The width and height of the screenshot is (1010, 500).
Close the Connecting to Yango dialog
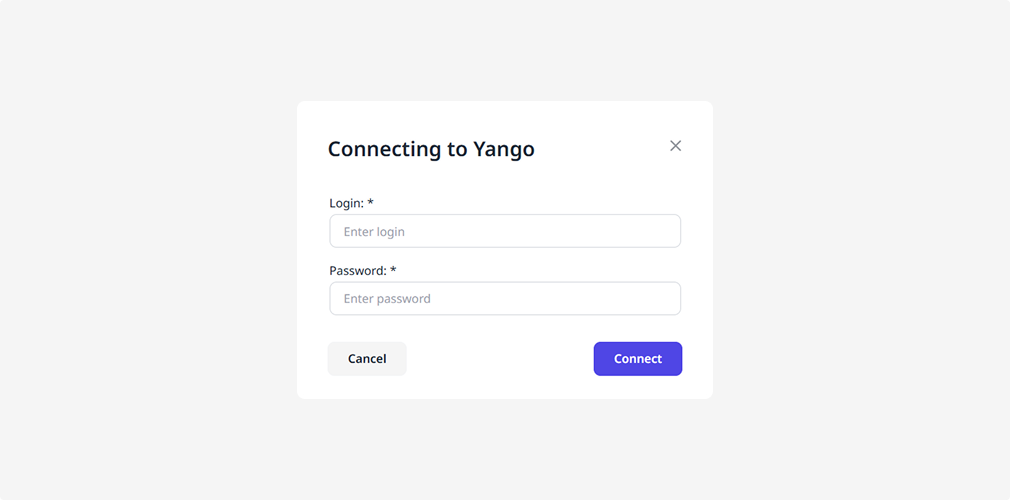pos(675,146)
